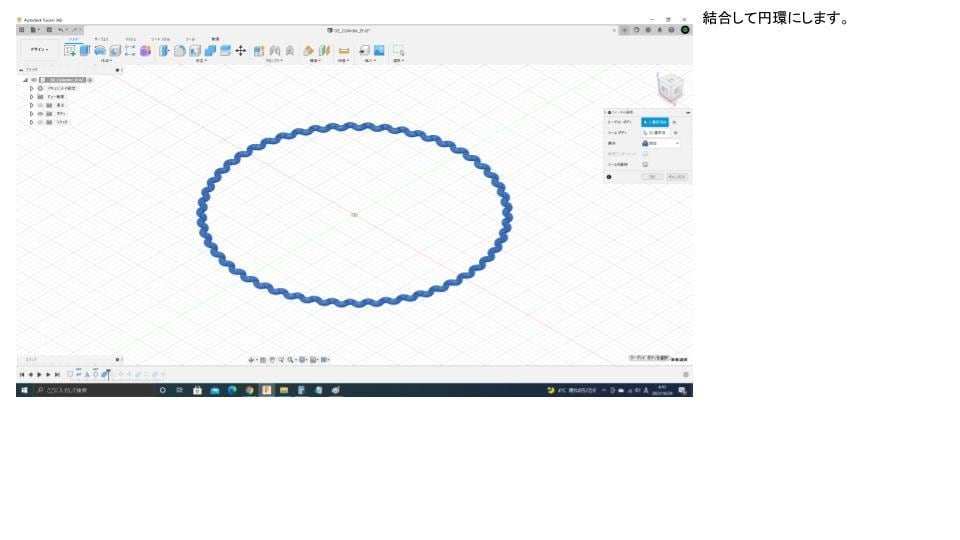Image resolution: width=960 pixels, height=540 pixels.
Task: Switch to the Solid tab
Action: (x=73, y=39)
